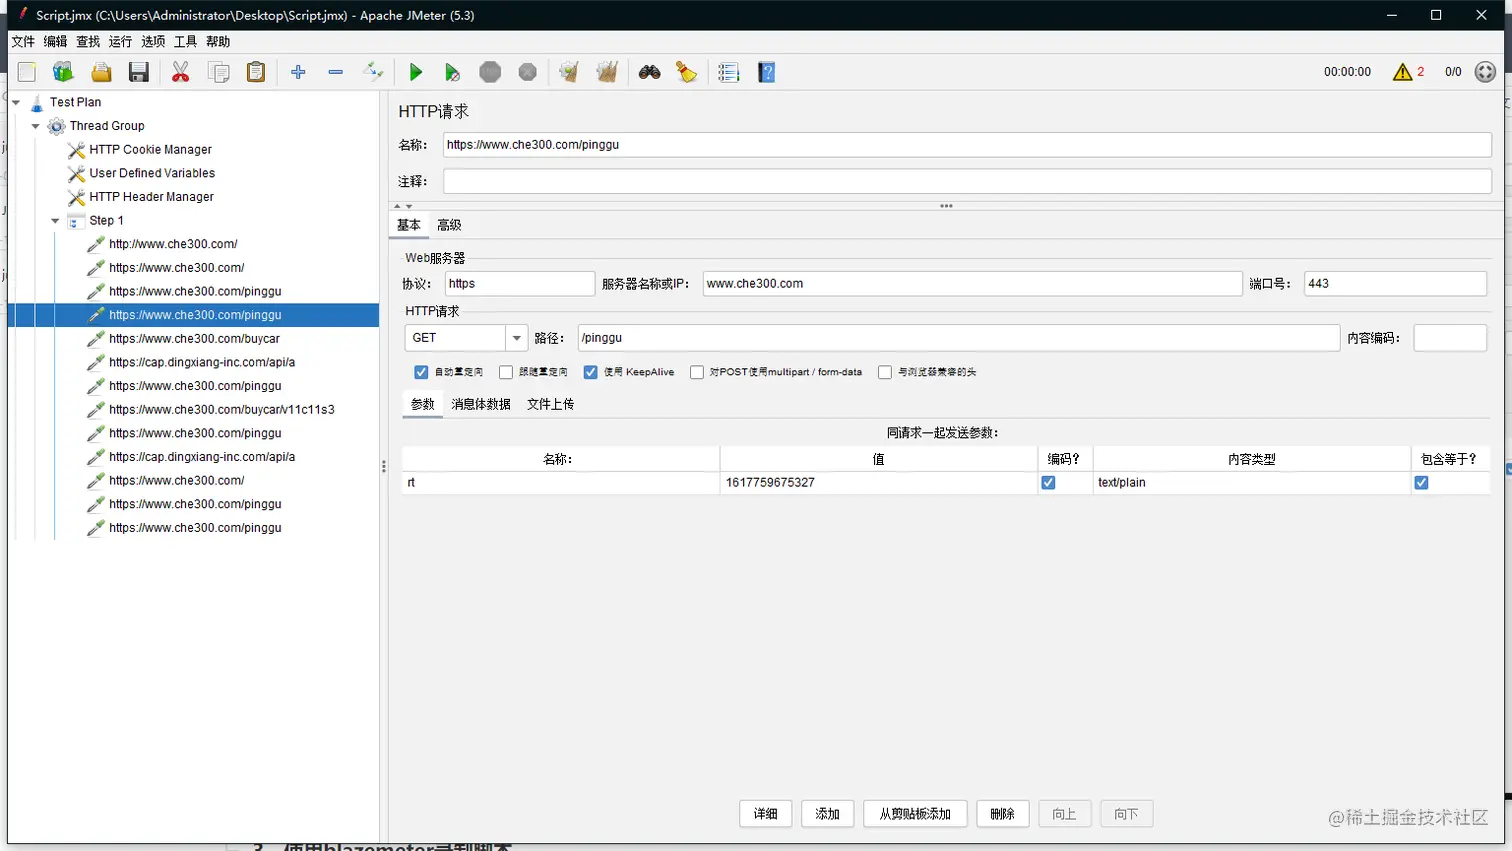This screenshot has width=1512, height=851.
Task: Start the test with green play icon
Action: pos(416,72)
